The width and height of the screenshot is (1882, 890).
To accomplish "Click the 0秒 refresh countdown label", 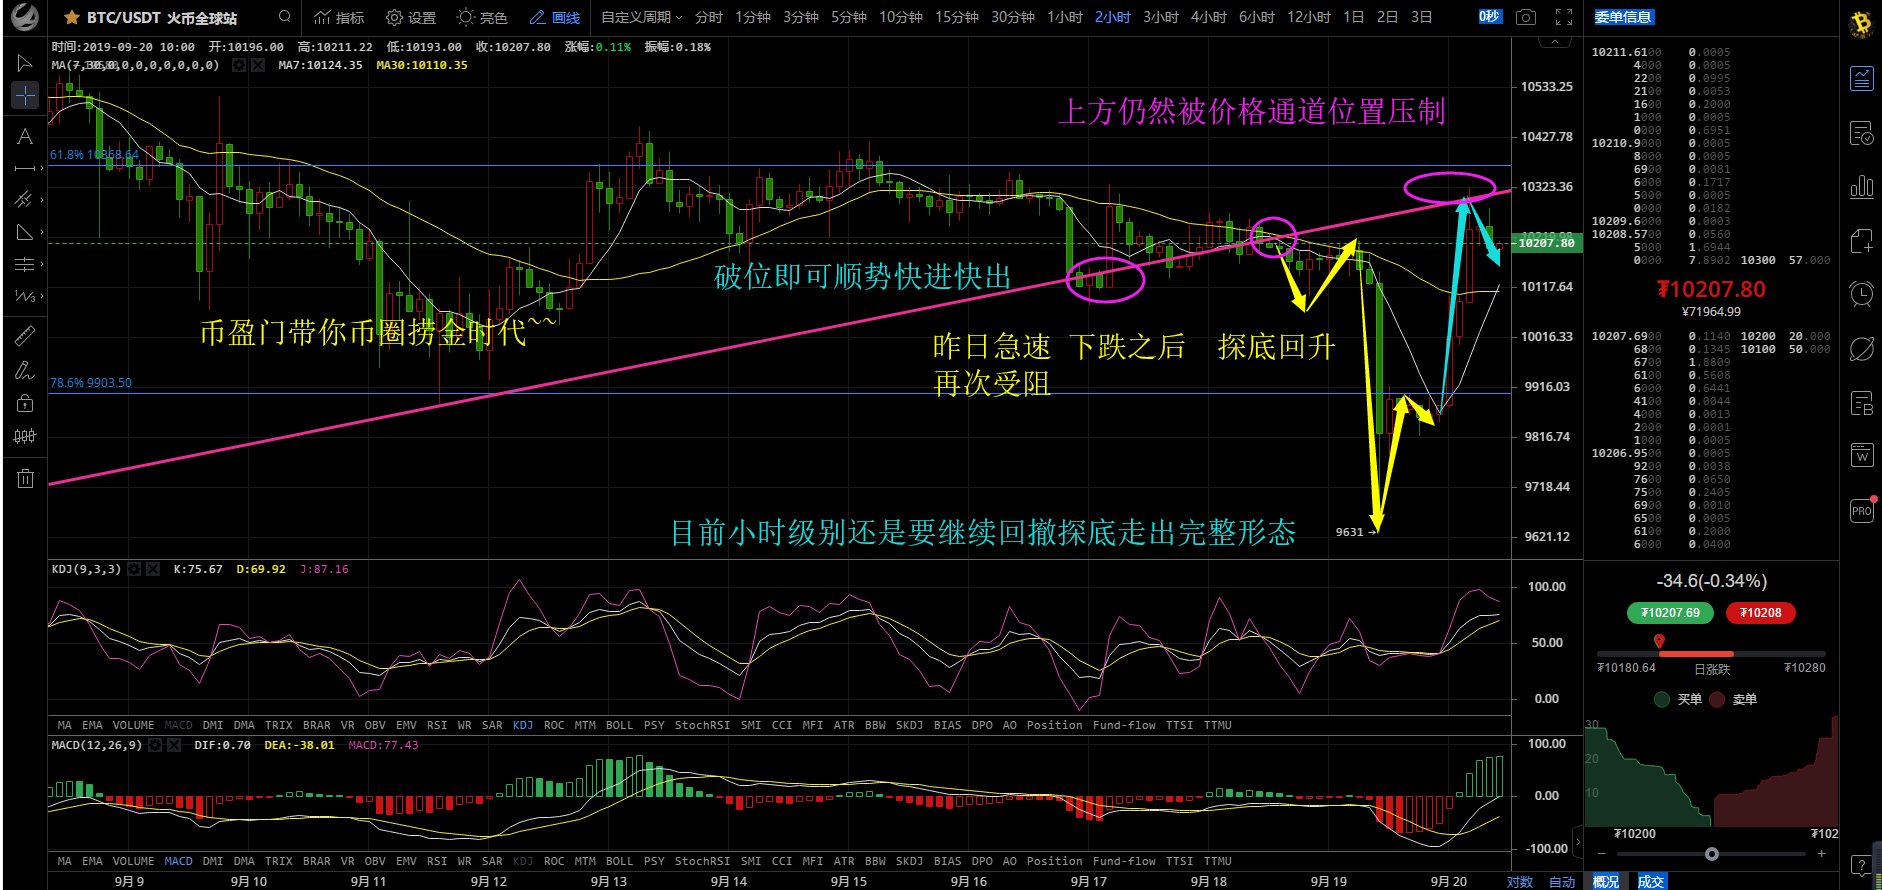I will (x=1489, y=17).
